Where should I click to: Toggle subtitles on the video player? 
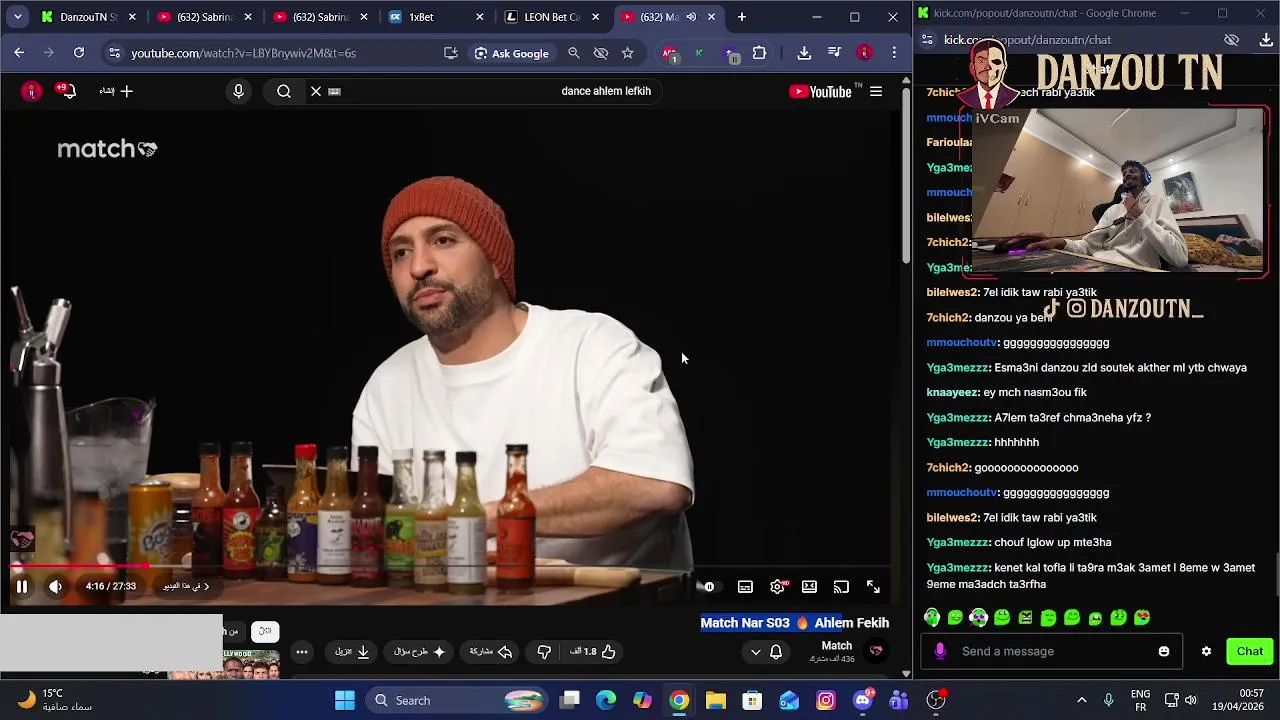point(745,587)
